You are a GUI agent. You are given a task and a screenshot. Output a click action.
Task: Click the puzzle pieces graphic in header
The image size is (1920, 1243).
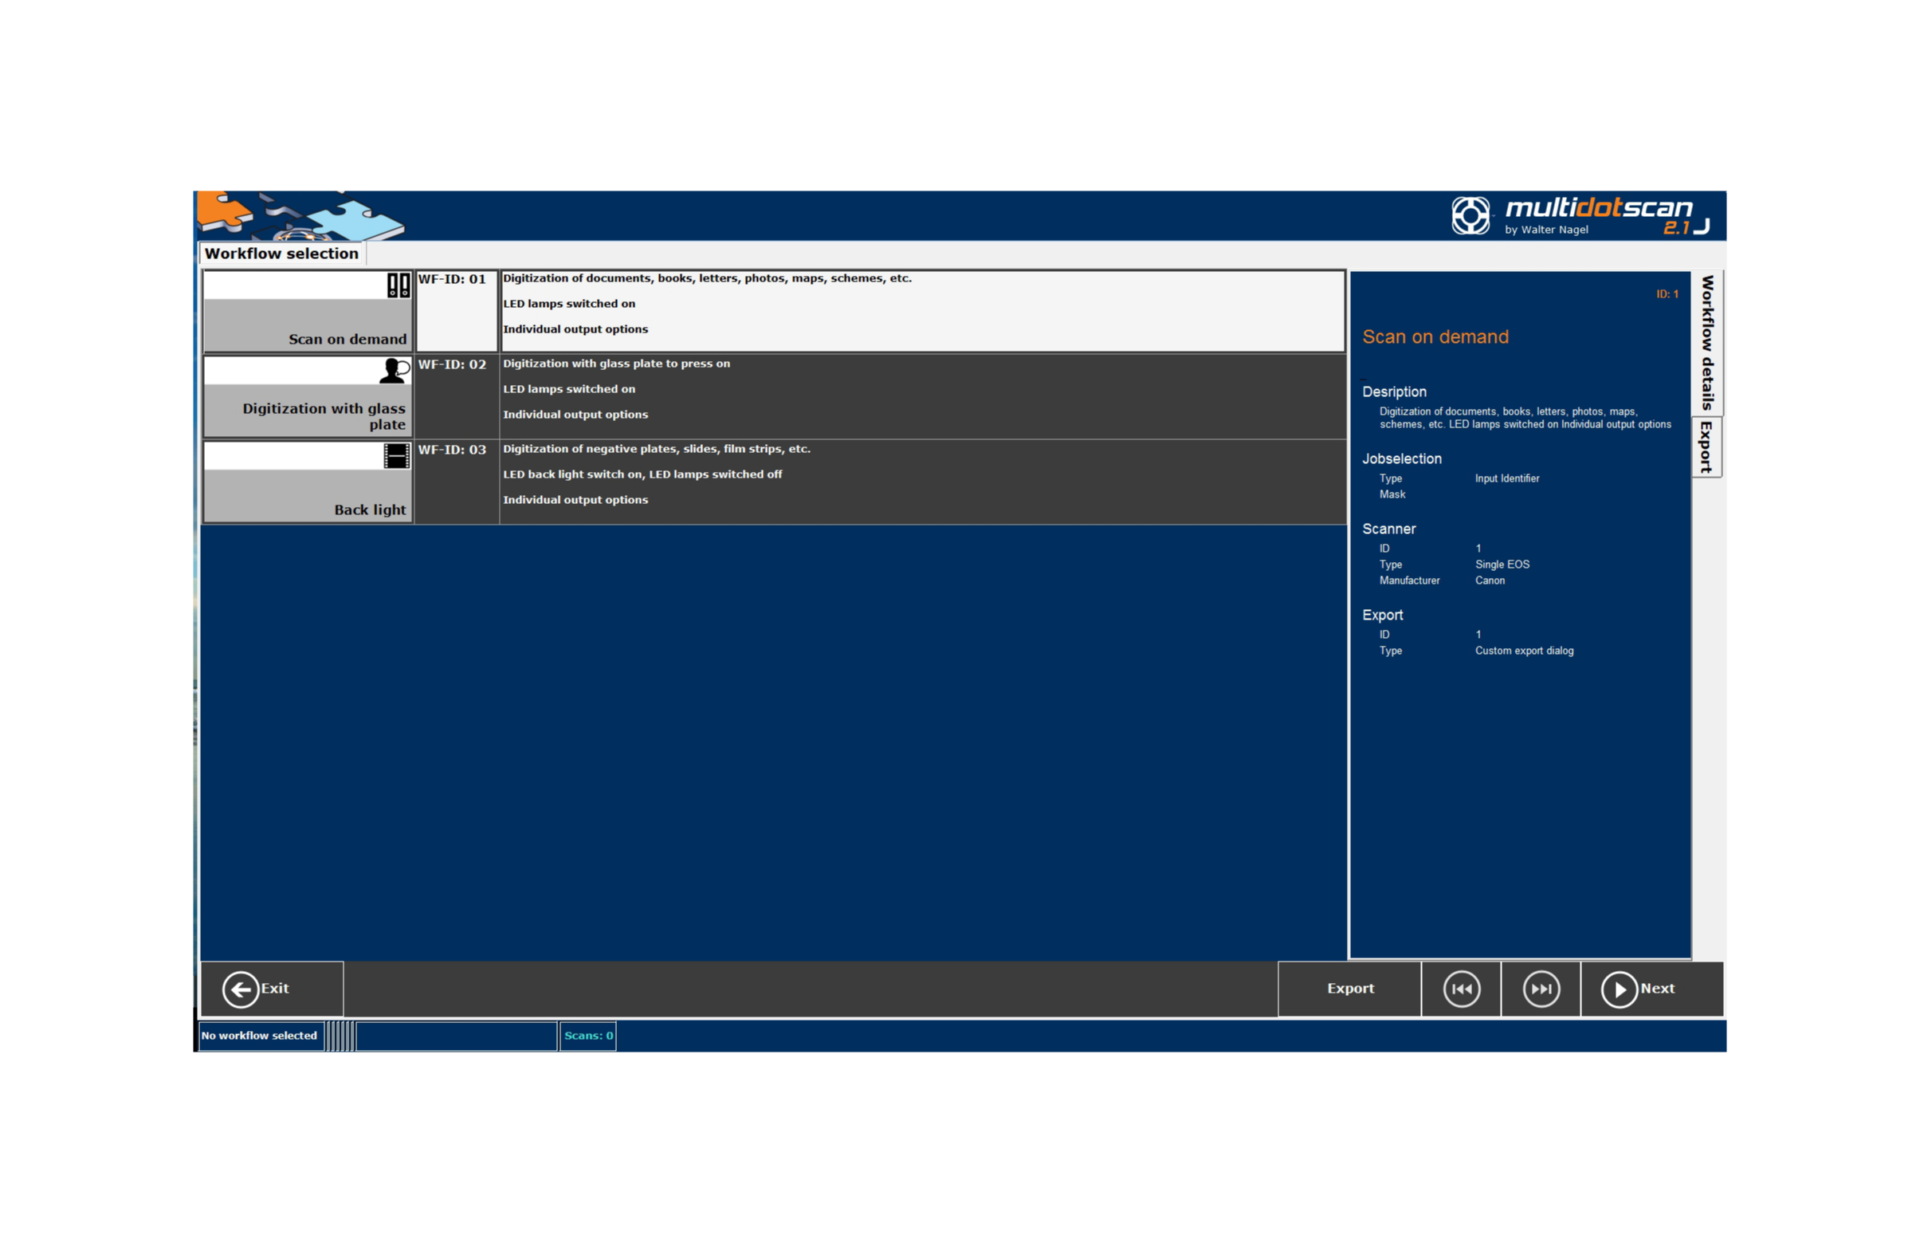(x=300, y=215)
